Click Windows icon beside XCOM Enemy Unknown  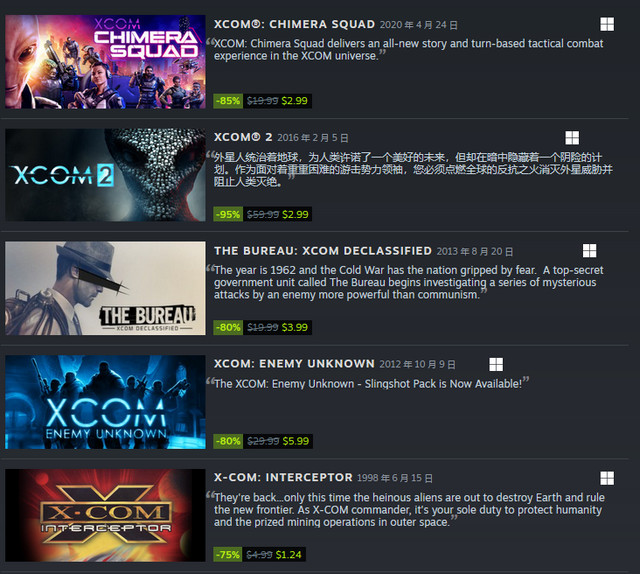point(496,364)
